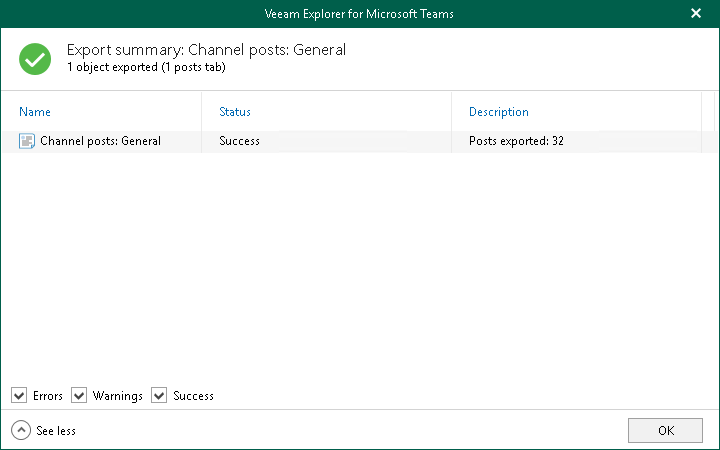
Task: Disable the Success filter checkbox
Action: [159, 396]
